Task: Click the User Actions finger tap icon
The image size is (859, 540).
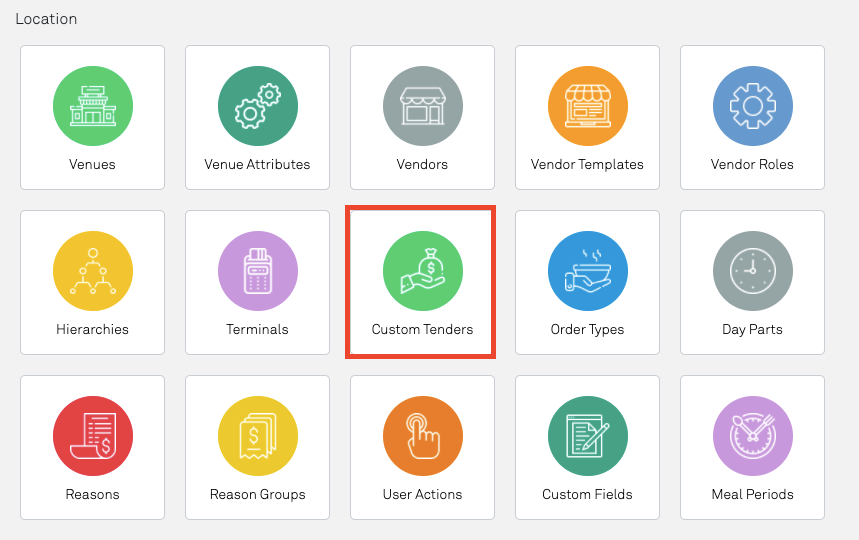Action: point(422,436)
